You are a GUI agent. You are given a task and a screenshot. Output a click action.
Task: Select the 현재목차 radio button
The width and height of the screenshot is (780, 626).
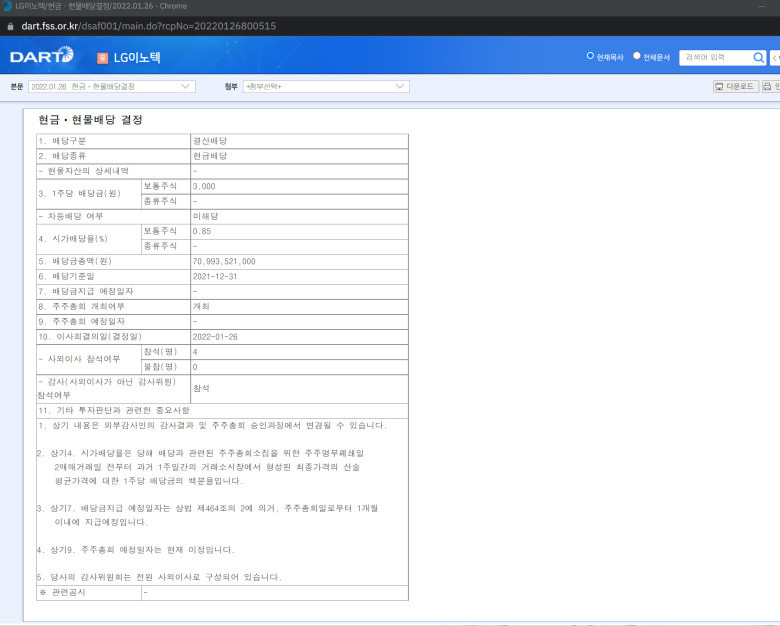[590, 56]
